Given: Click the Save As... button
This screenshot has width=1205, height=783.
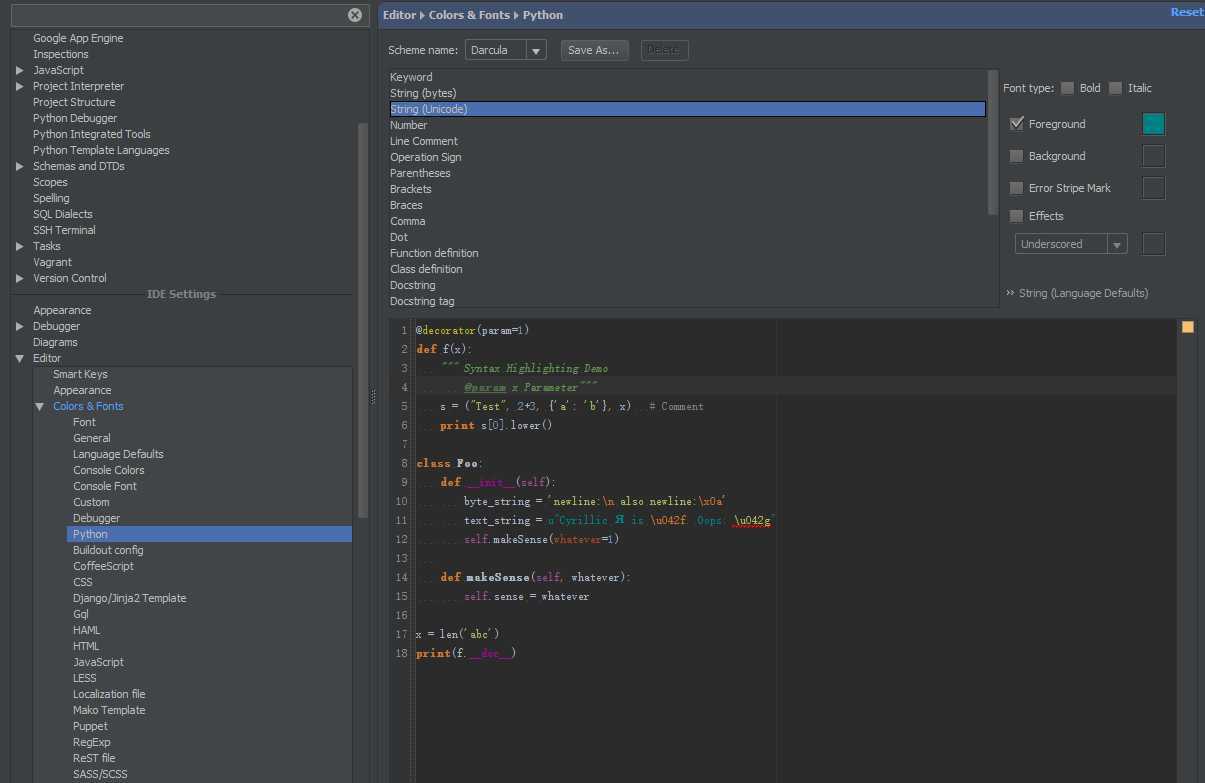Looking at the screenshot, I should [x=594, y=50].
